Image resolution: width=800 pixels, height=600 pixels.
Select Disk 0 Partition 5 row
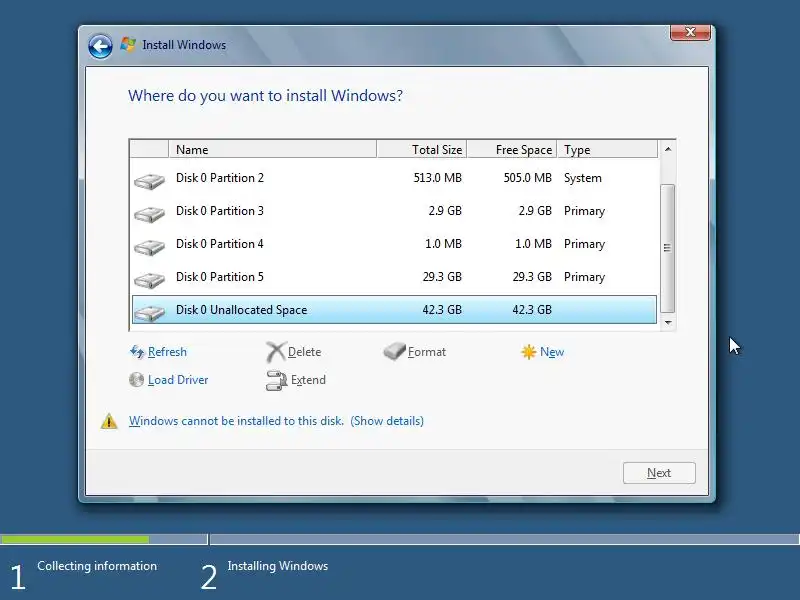394,277
